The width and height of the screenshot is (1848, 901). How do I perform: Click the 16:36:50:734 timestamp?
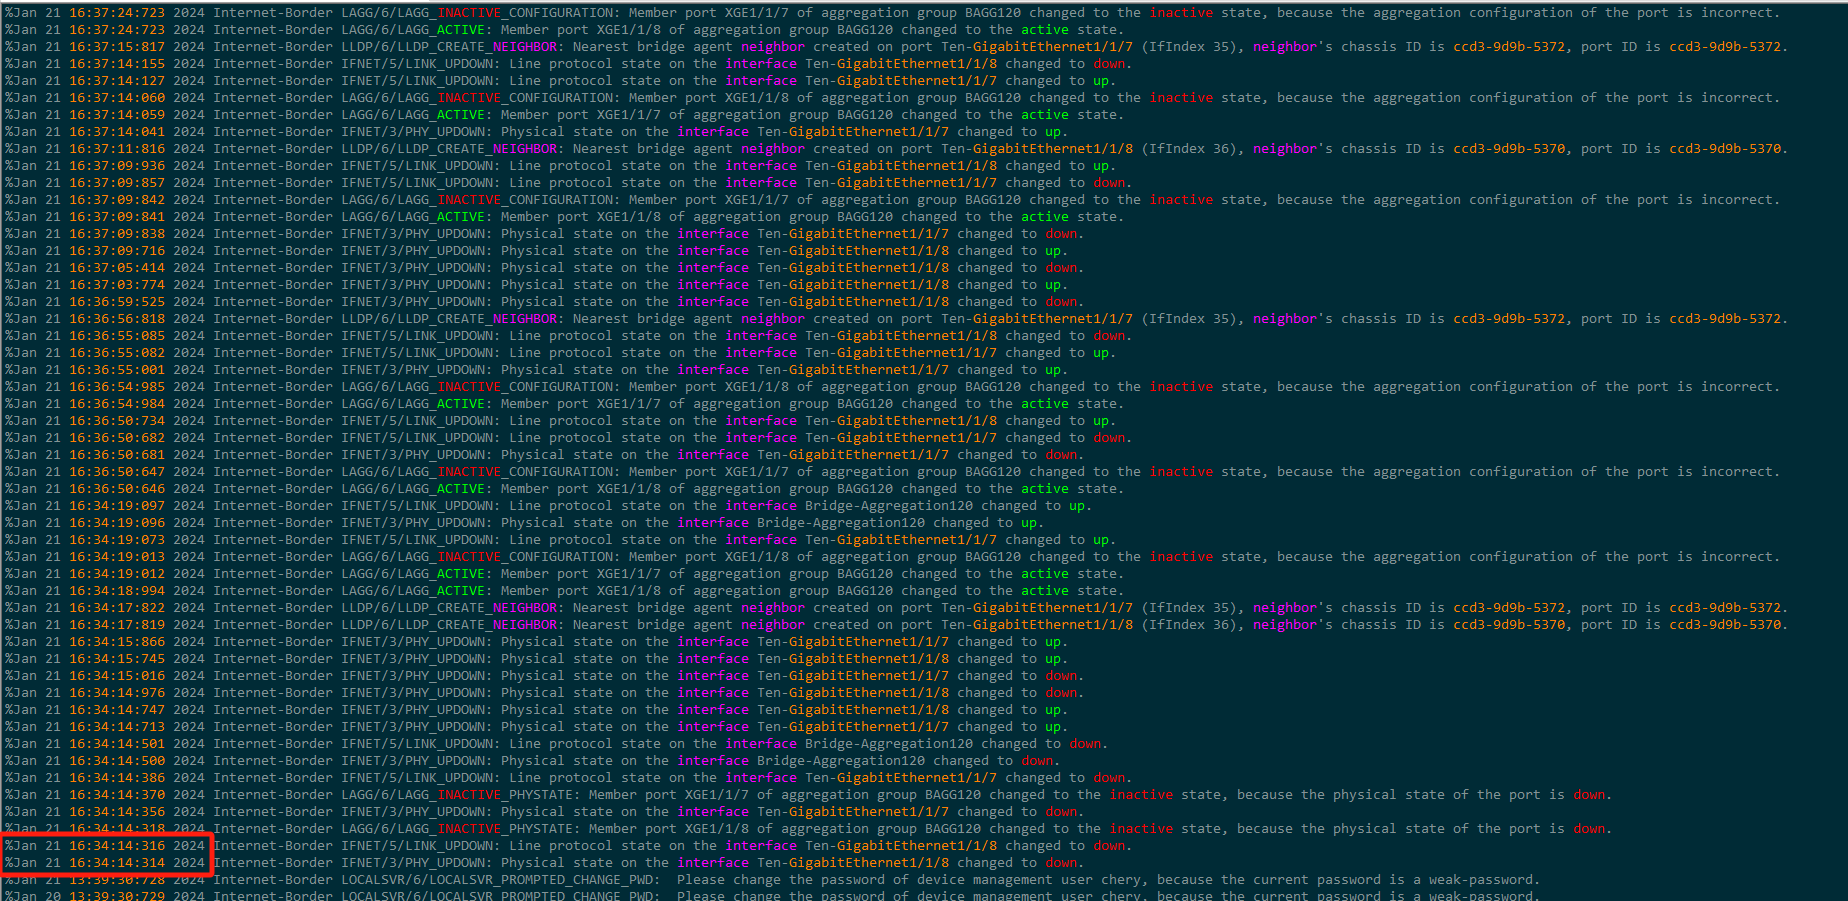[117, 421]
